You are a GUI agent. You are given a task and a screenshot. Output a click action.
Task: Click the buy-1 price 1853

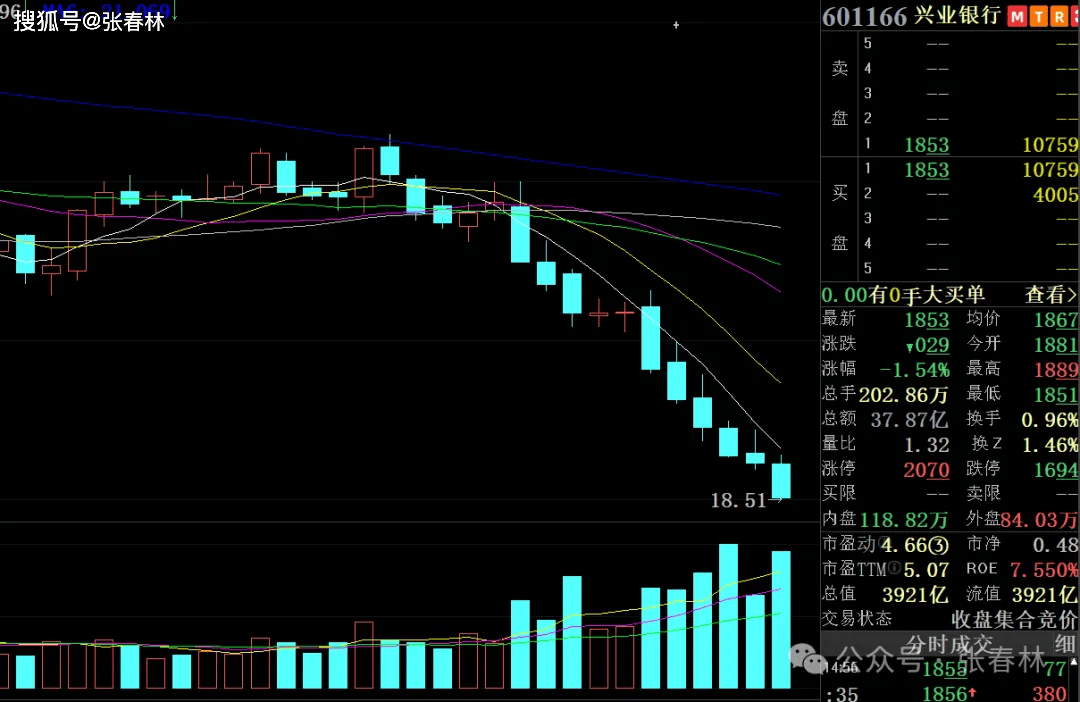pos(926,170)
